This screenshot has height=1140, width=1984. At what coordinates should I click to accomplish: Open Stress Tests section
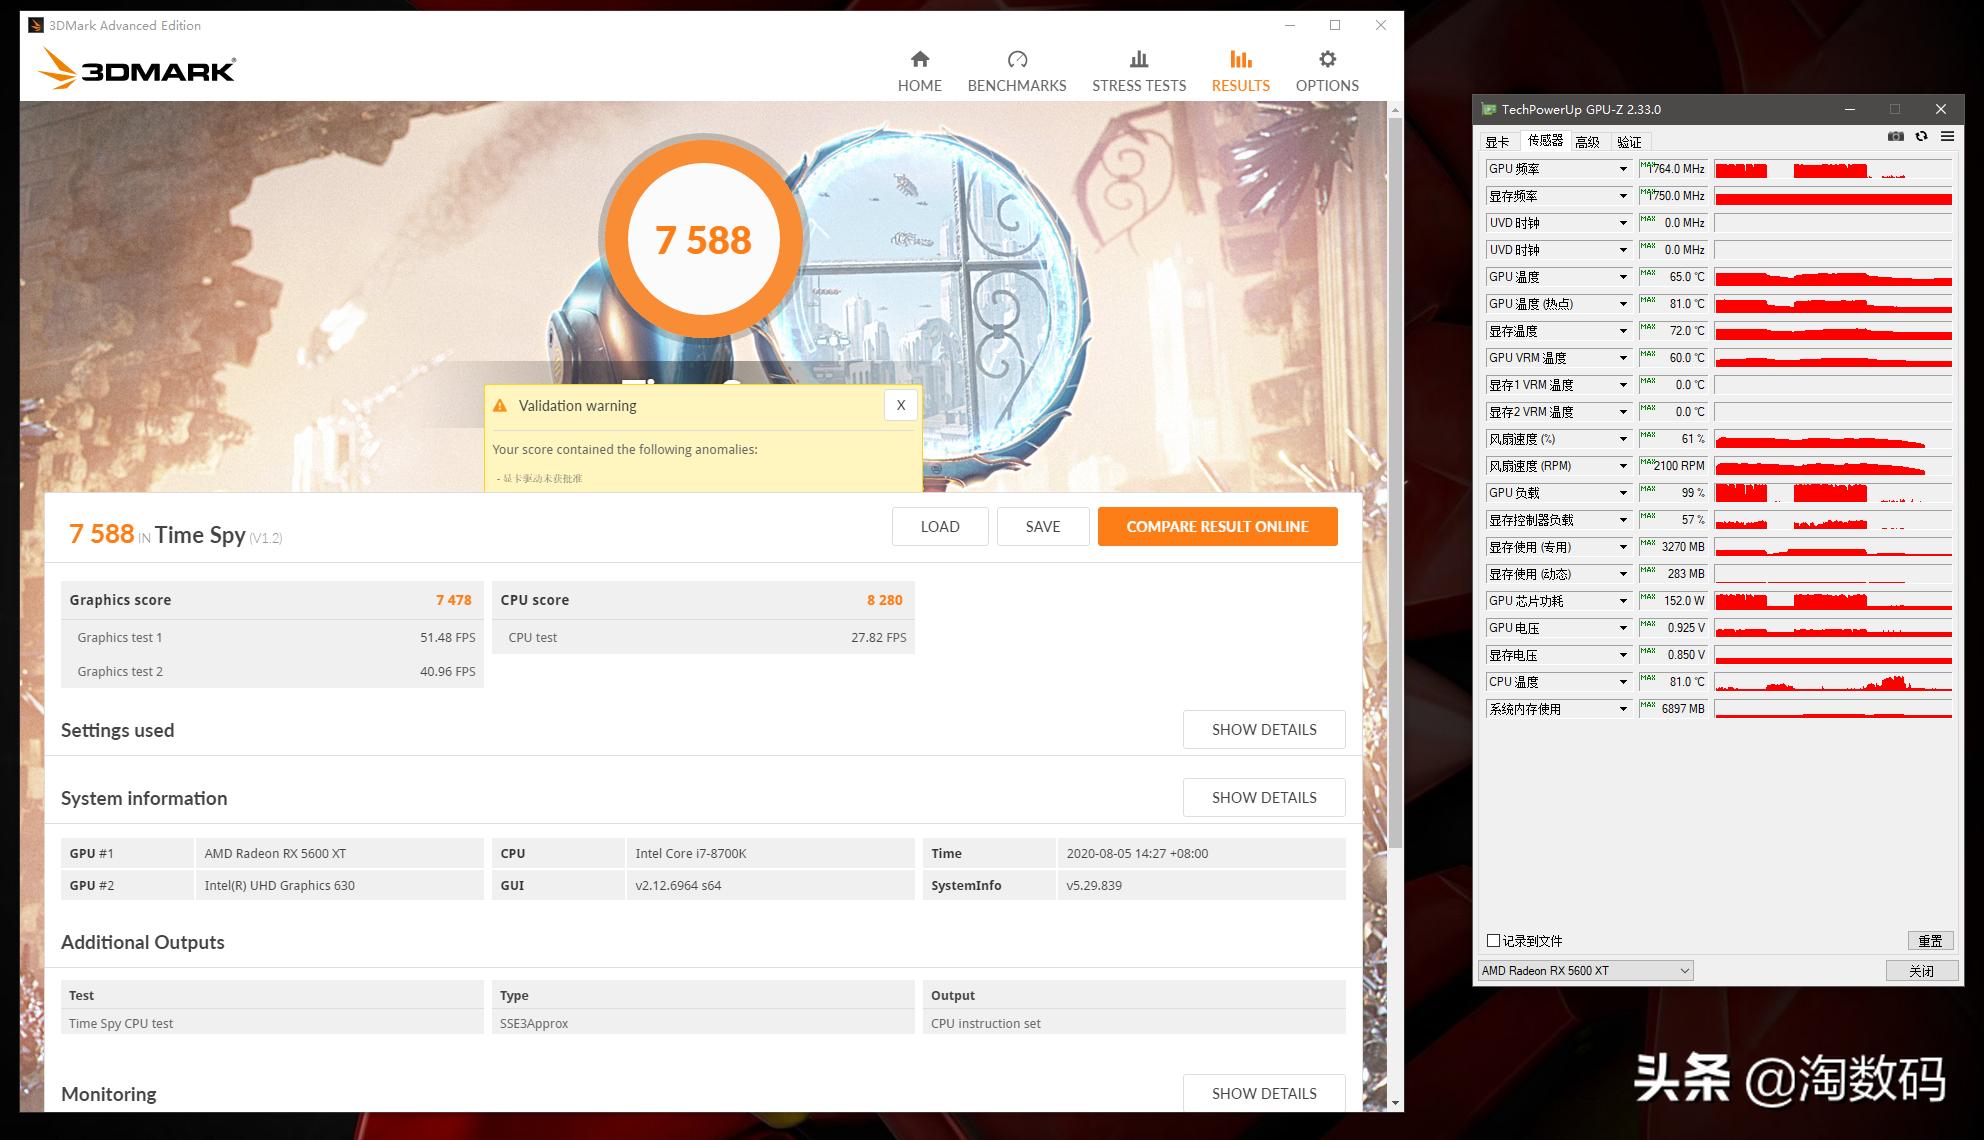pos(1138,68)
